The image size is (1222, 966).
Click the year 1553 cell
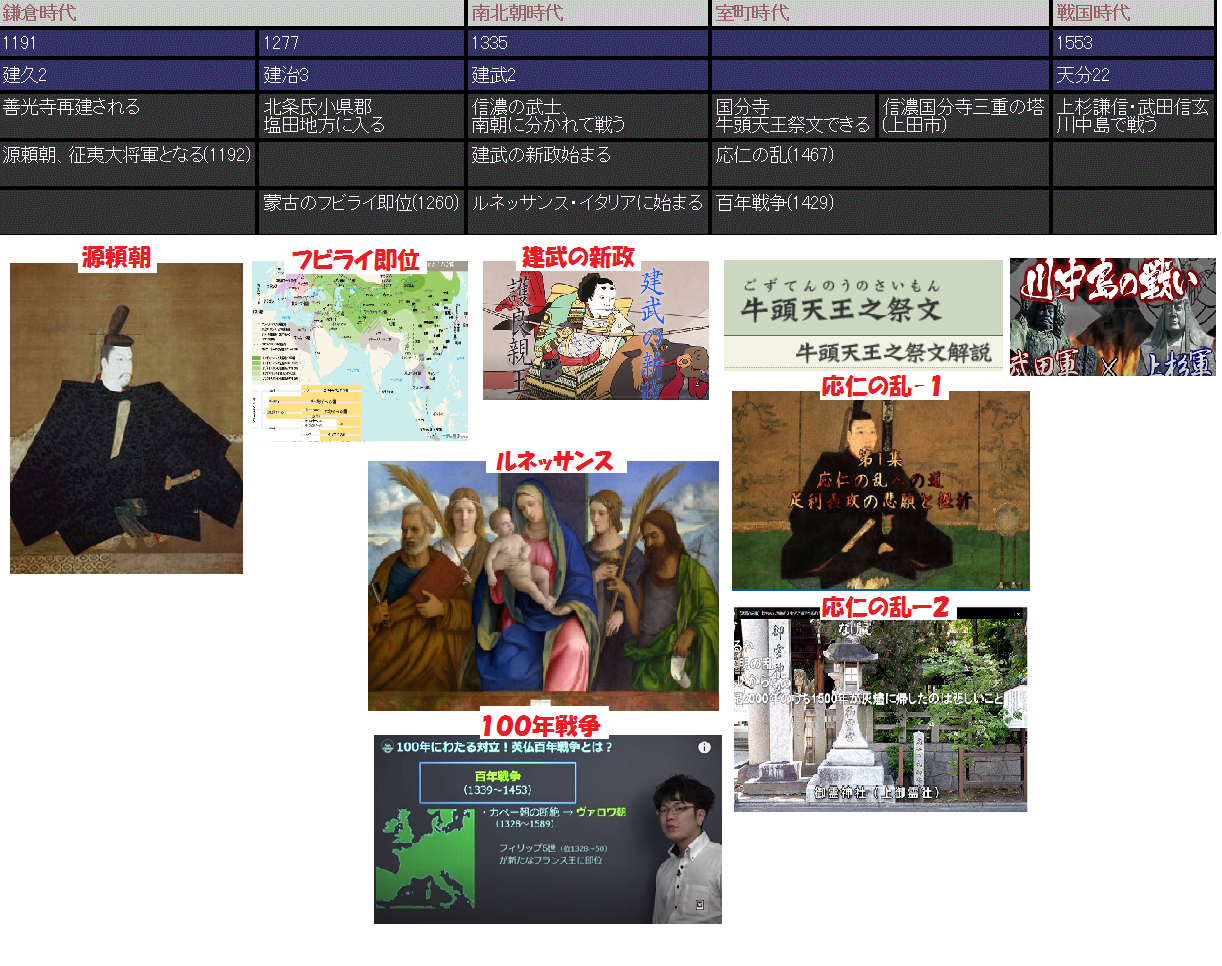1134,43
